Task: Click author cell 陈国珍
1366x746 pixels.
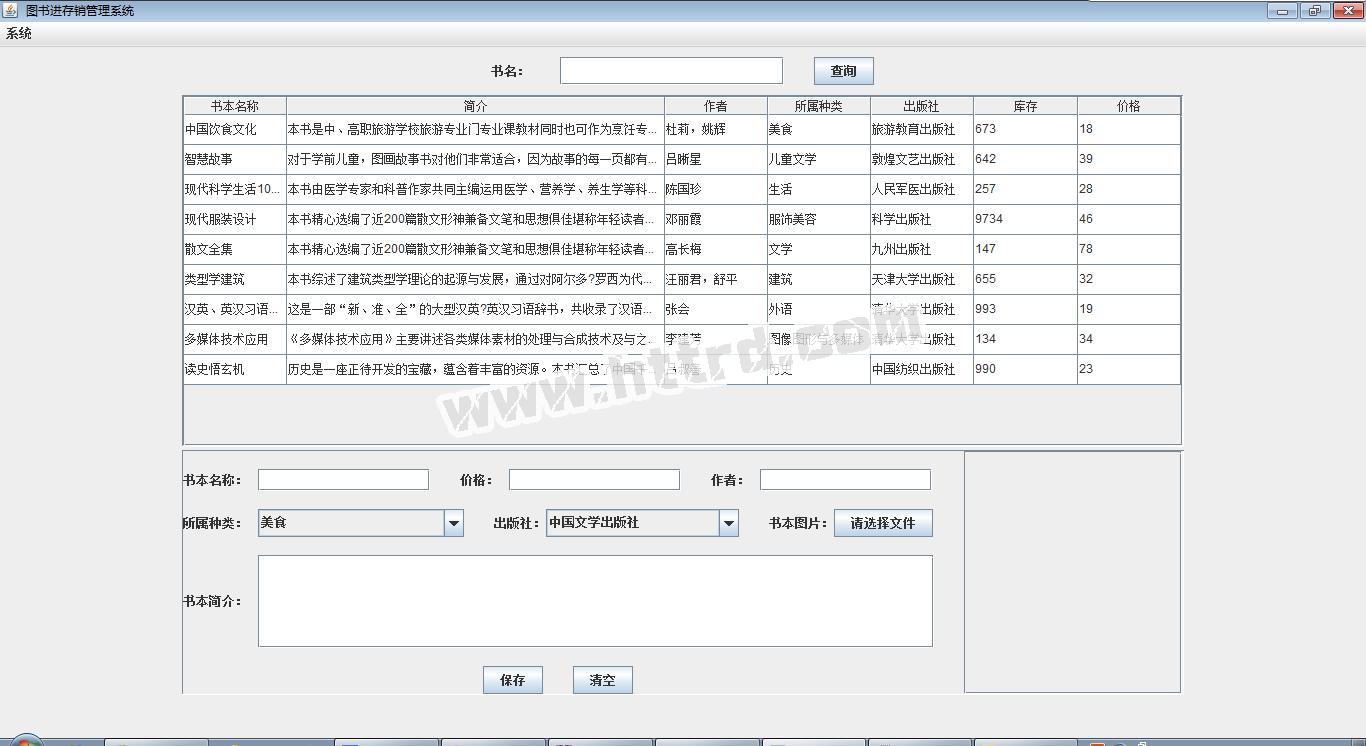Action: [x=716, y=189]
